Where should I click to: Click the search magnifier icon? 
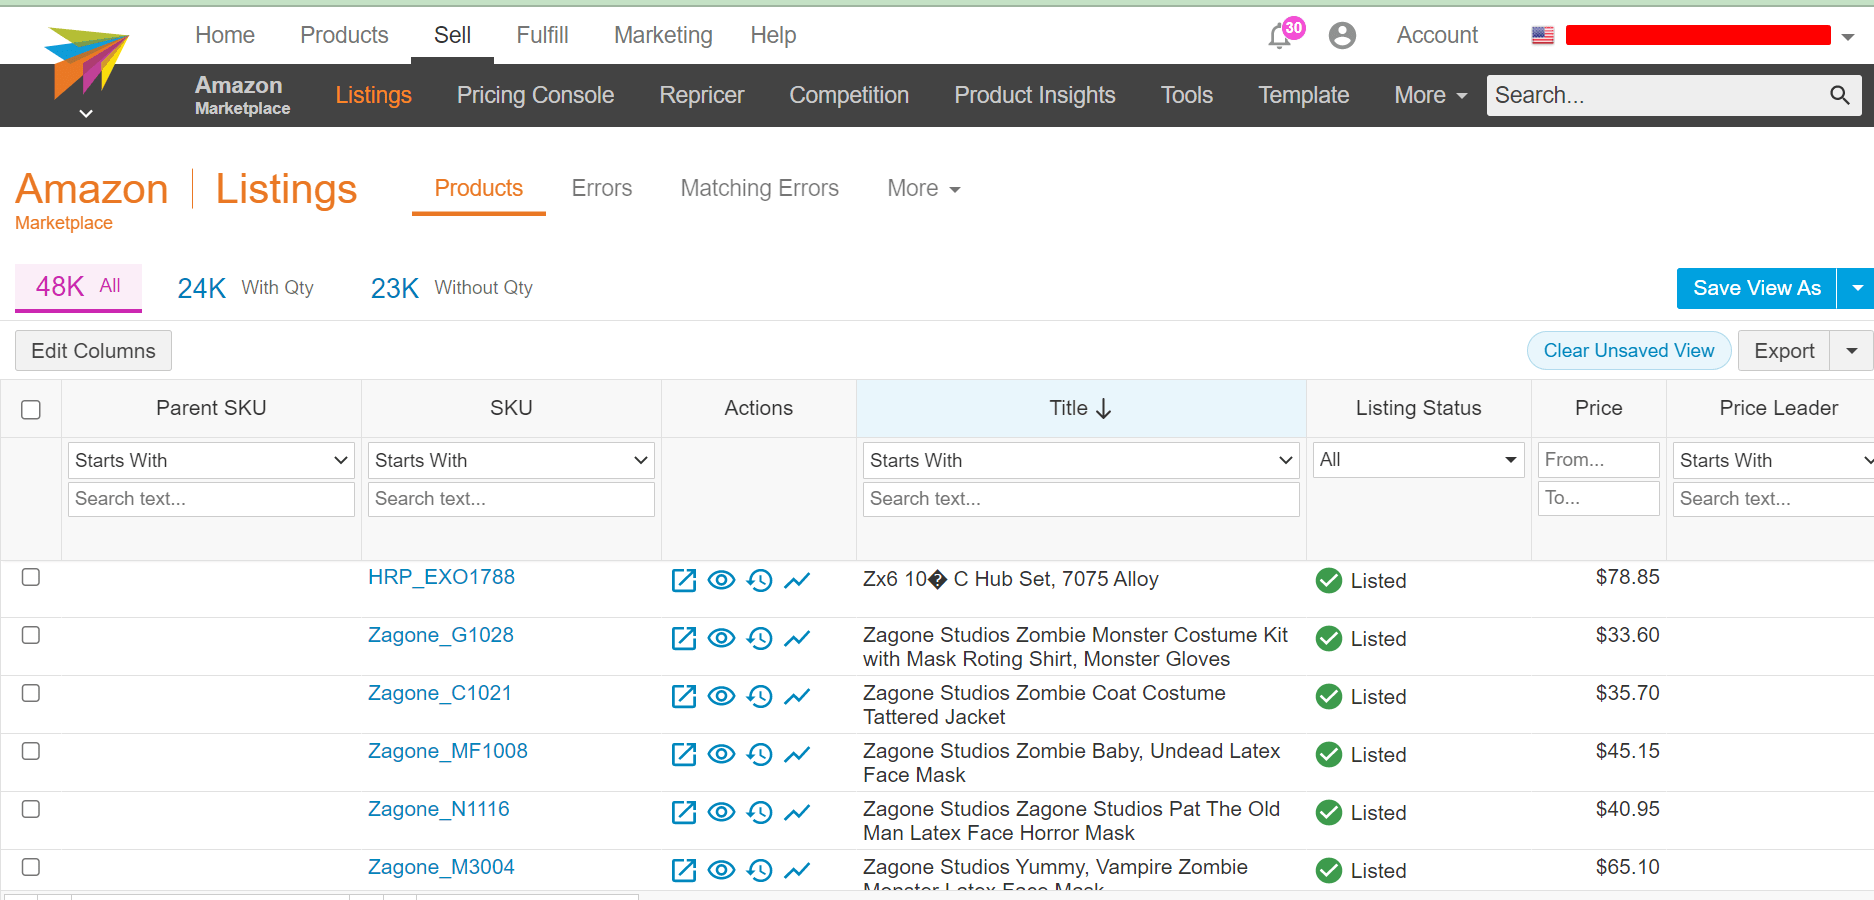pyautogui.click(x=1839, y=95)
